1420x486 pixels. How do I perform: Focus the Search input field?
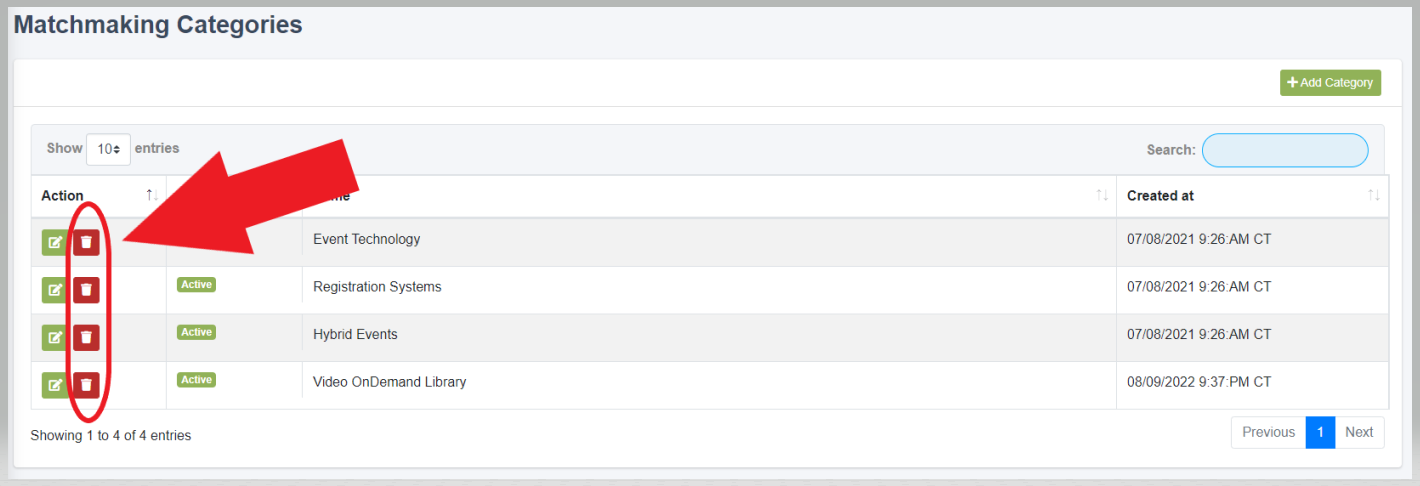[1285, 150]
